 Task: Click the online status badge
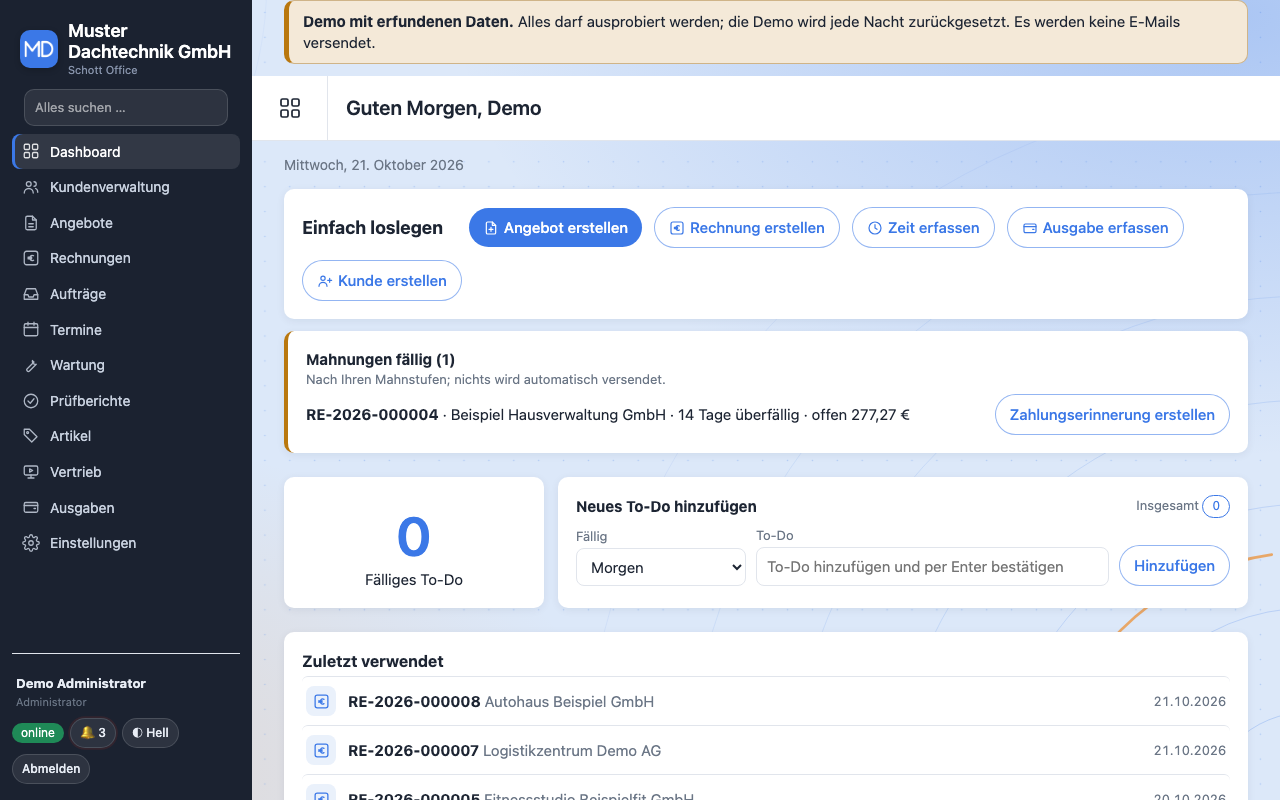[x=38, y=733]
